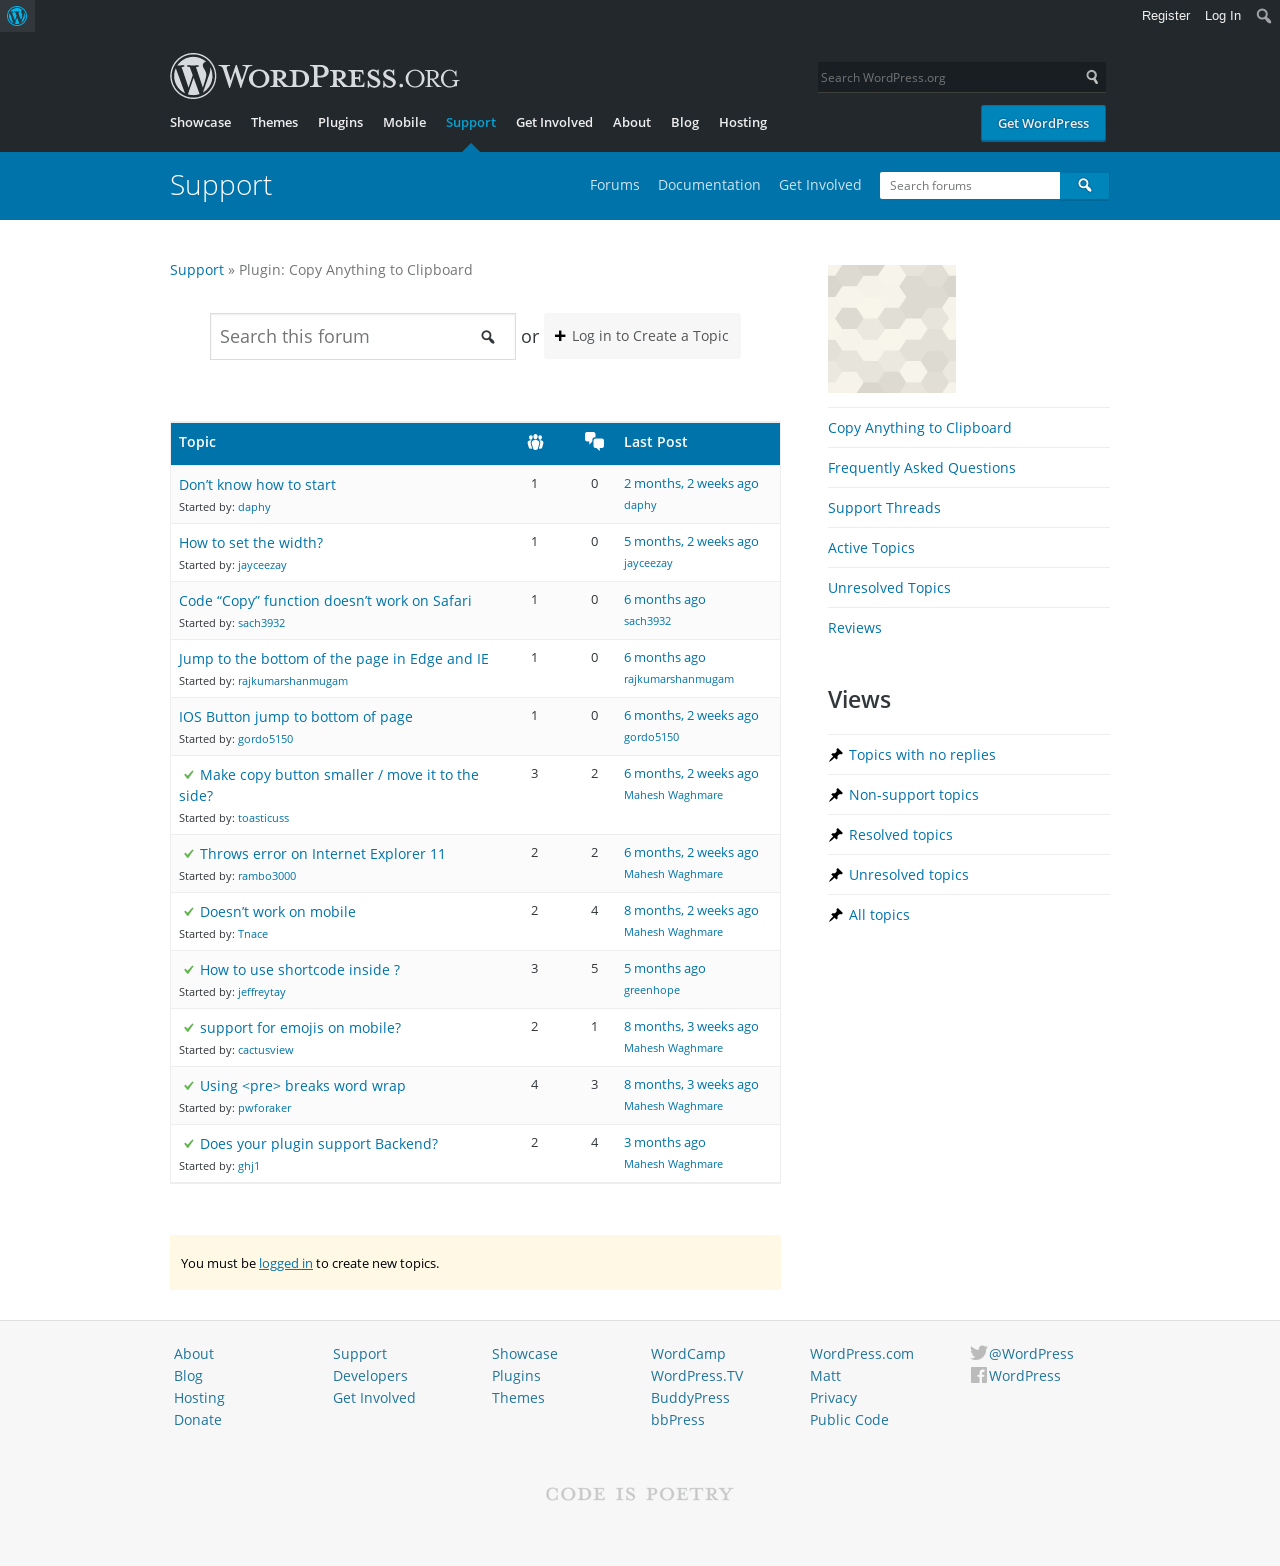Open topic IOS Button jump to bottom of page
Screen dimensions: 1280x1566
296,717
